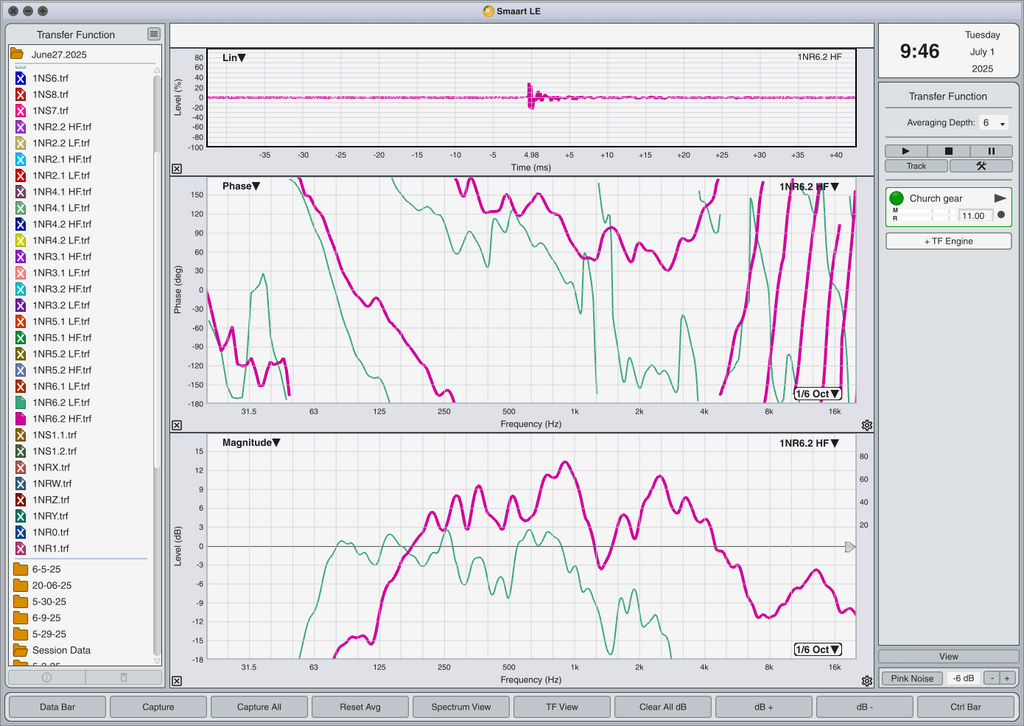Open the Session Data folder

point(52,650)
